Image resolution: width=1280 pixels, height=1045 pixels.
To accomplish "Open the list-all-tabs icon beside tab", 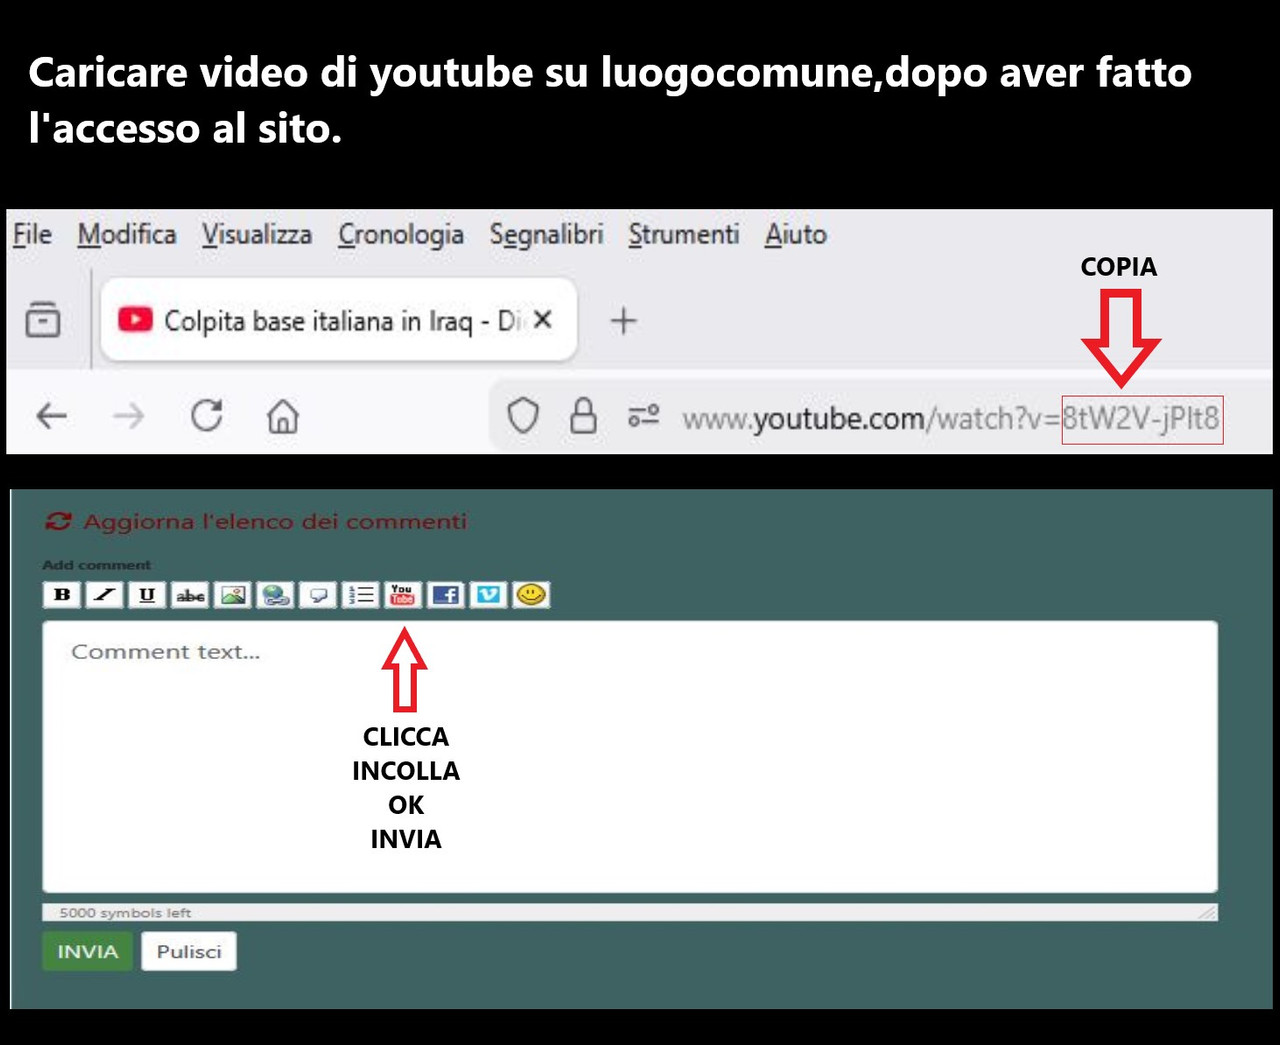I will pyautogui.click(x=43, y=319).
